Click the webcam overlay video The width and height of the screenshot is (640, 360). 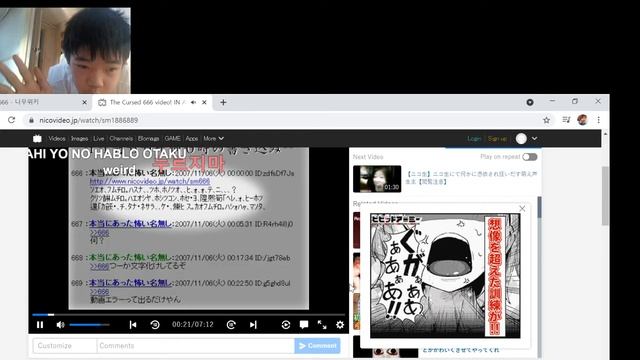point(65,51)
